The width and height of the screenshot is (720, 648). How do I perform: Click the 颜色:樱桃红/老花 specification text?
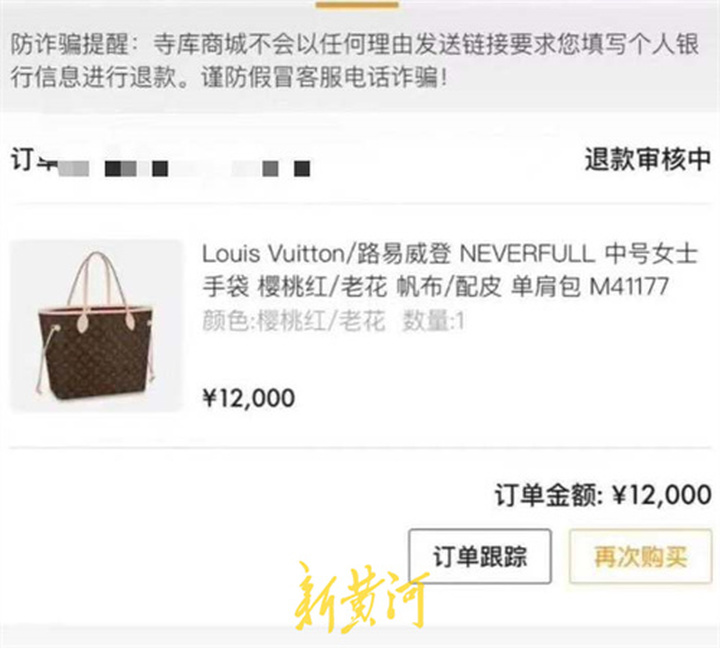click(x=293, y=321)
